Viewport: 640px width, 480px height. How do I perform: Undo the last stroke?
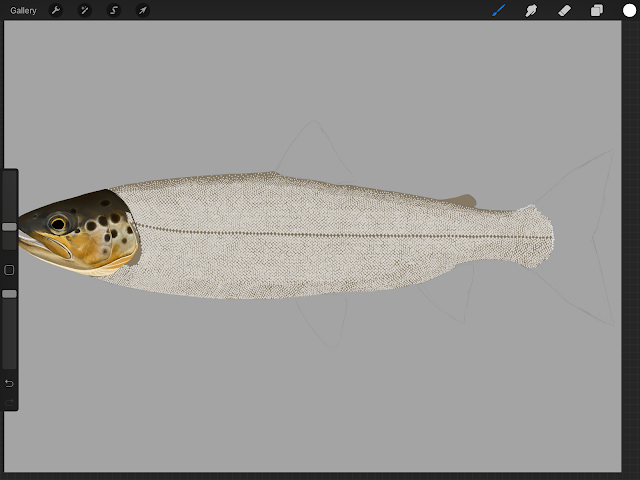point(9,383)
